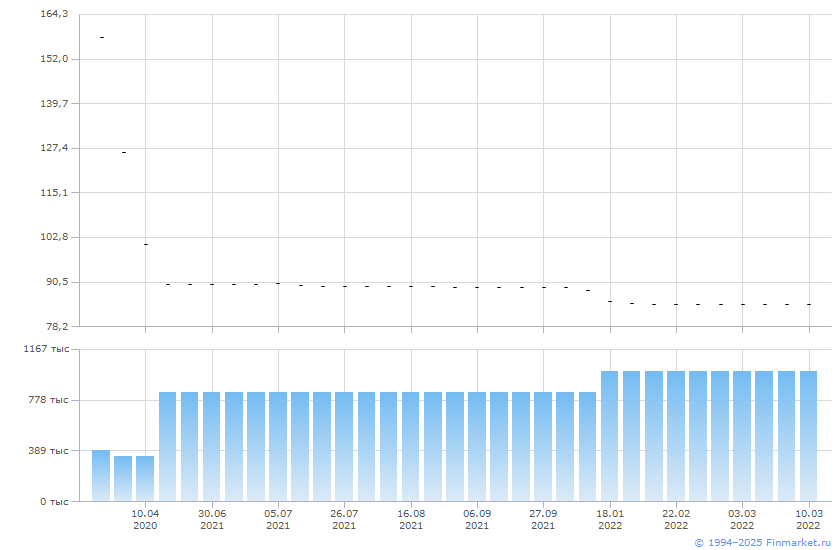Click the 06.09 2021 date label

[x=477, y=519]
